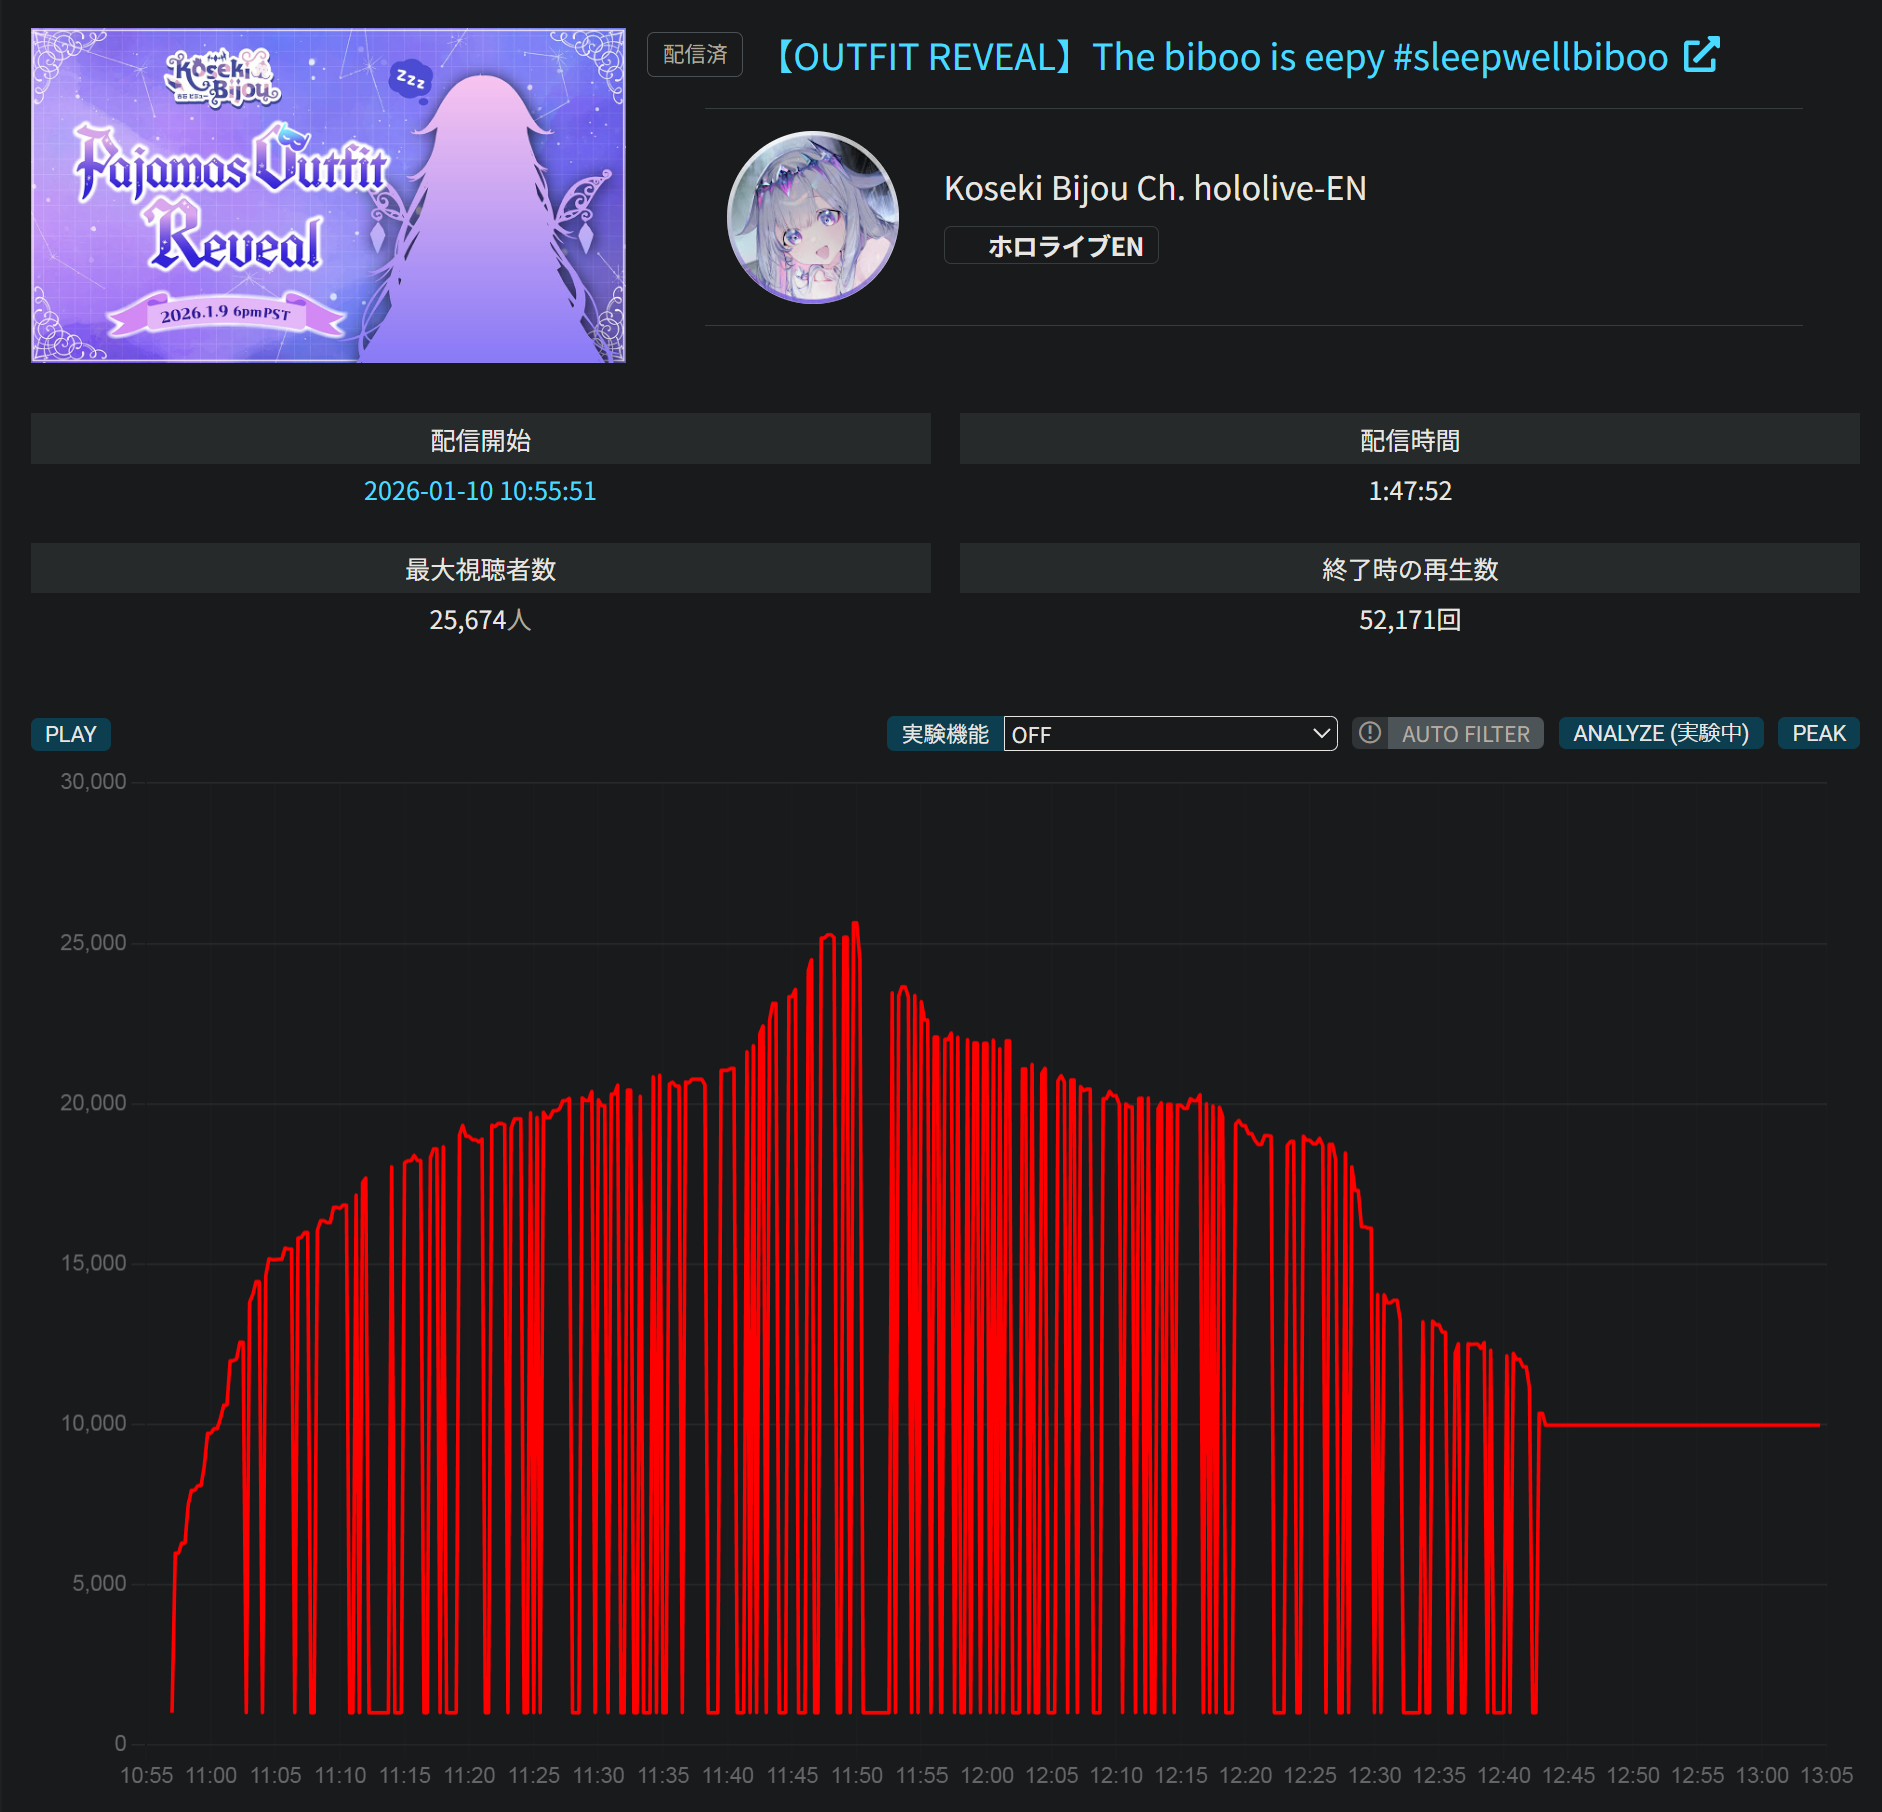The image size is (1882, 1812).
Task: Expand the 実験機能 OFF dropdown
Action: coord(1170,734)
